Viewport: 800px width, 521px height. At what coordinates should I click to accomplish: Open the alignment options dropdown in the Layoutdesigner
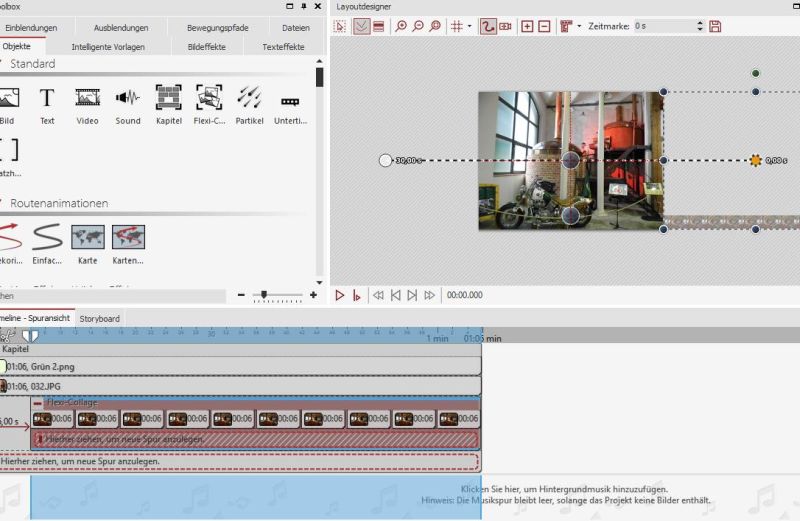[x=578, y=26]
